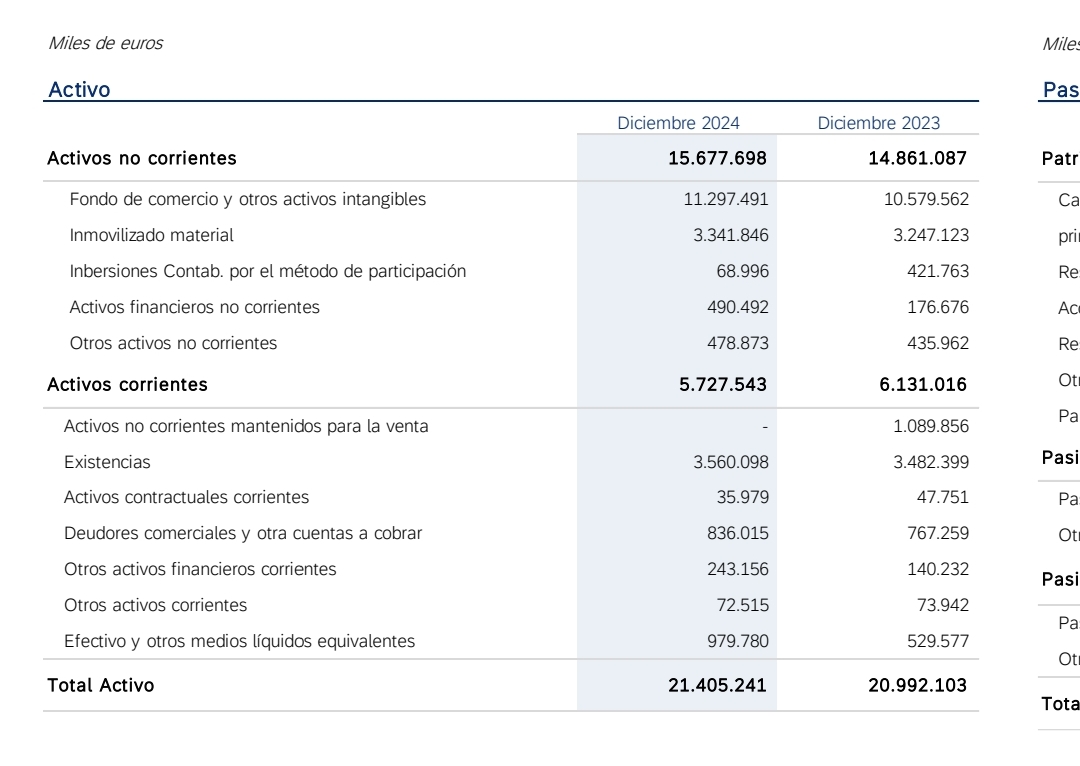Click 'Otros activos financieros corrientes' label
Screen dimensions: 1080x766
[x=200, y=570]
